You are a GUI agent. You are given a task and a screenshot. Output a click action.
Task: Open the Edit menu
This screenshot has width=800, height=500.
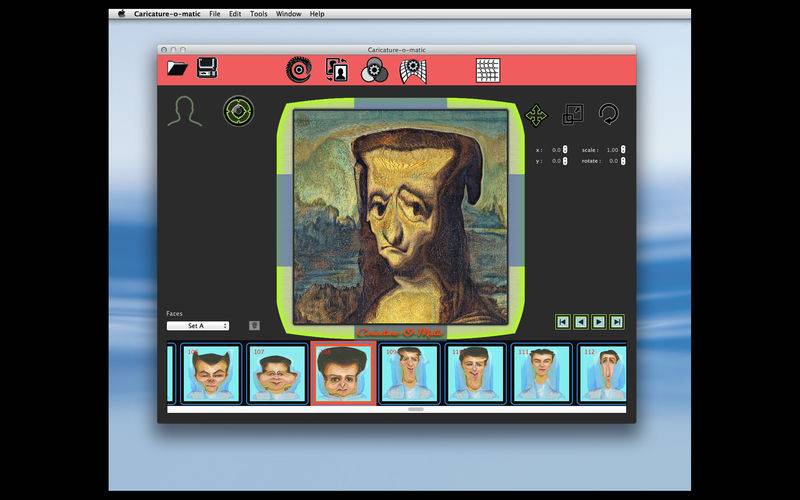235,14
